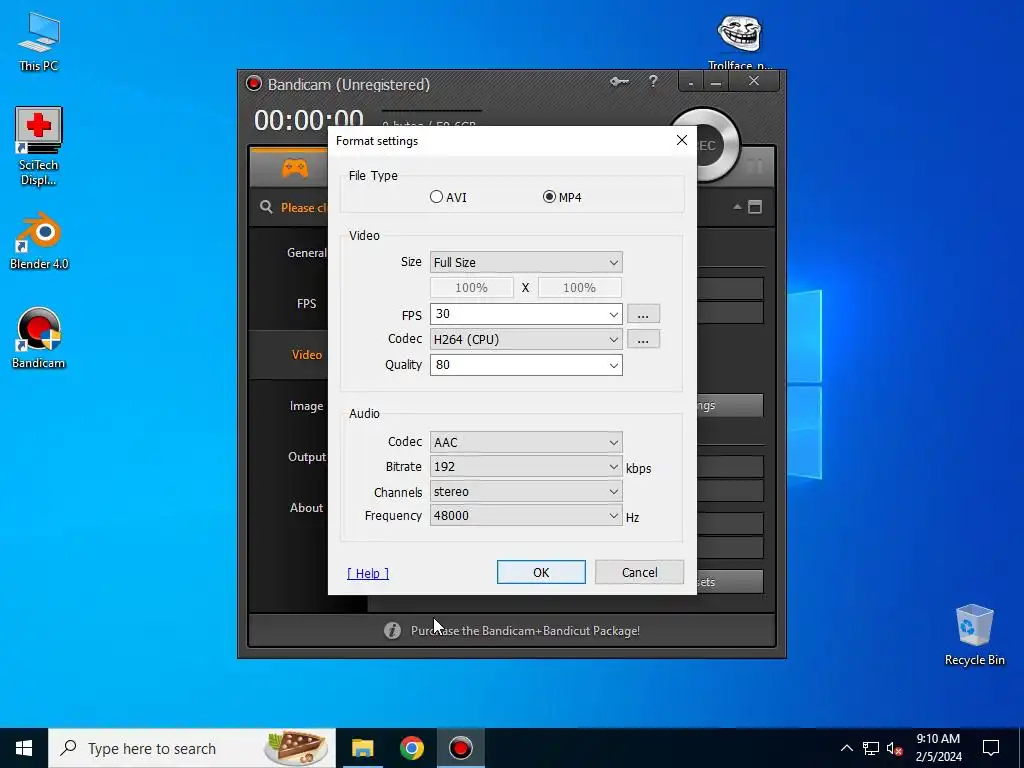Open the Video tab in Bandicam
The height and width of the screenshot is (768, 1024).
306,355
